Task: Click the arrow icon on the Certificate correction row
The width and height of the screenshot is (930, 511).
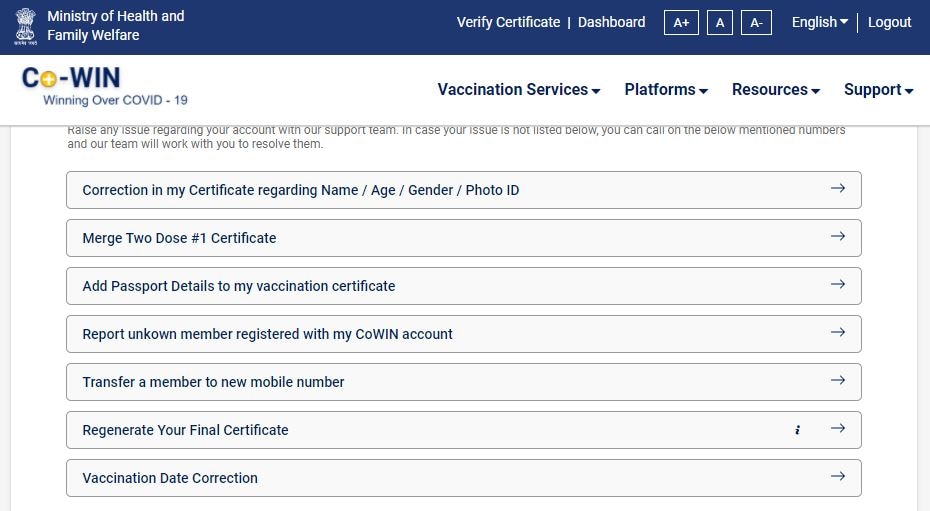Action: pyautogui.click(x=837, y=189)
